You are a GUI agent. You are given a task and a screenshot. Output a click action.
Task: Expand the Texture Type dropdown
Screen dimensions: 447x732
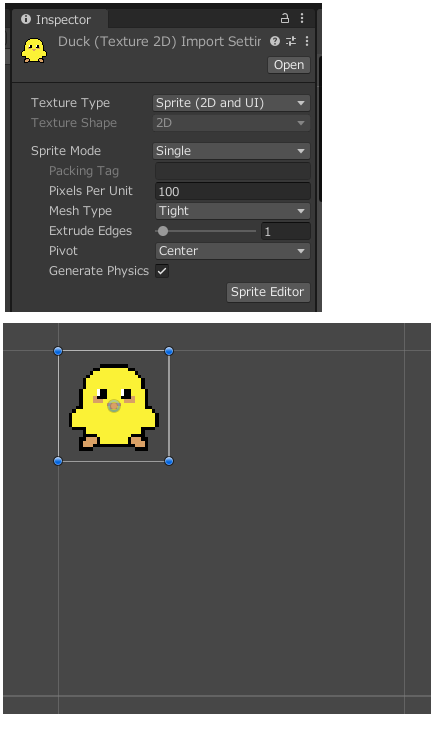click(231, 103)
